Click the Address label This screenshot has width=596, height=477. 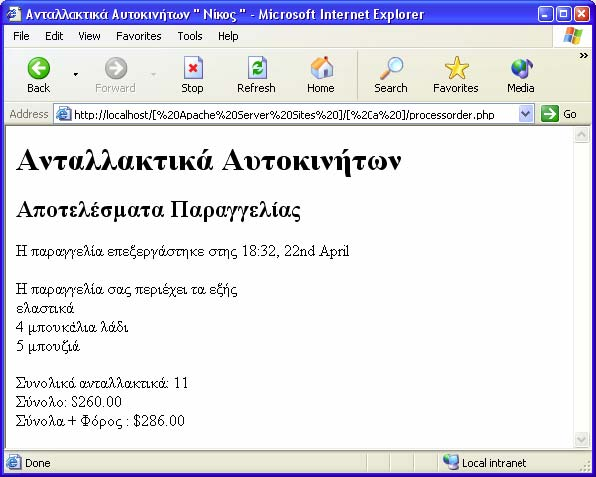point(29,114)
